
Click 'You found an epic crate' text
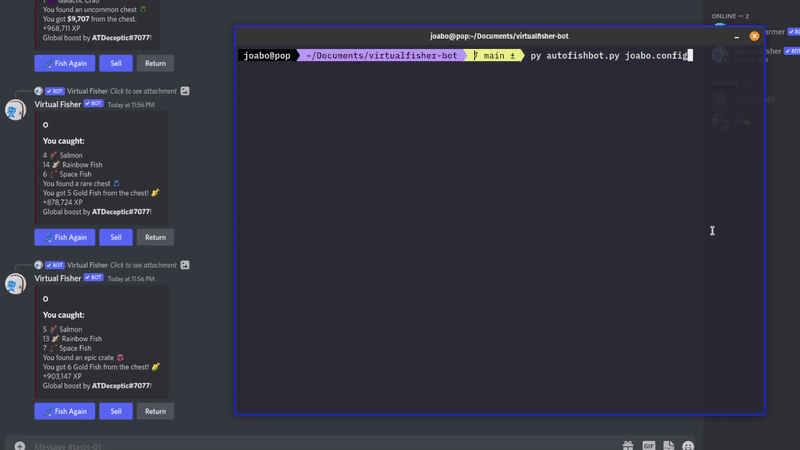click(78, 358)
